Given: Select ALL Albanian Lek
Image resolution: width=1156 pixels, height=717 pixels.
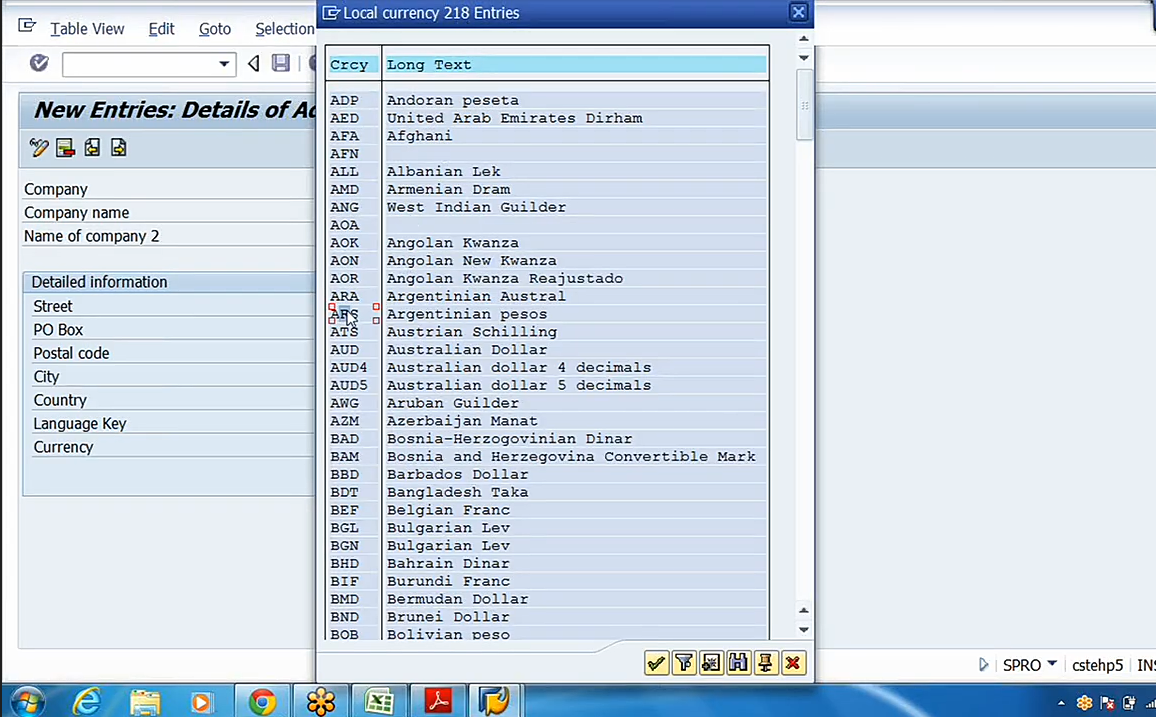Looking at the screenshot, I should coord(548,172).
